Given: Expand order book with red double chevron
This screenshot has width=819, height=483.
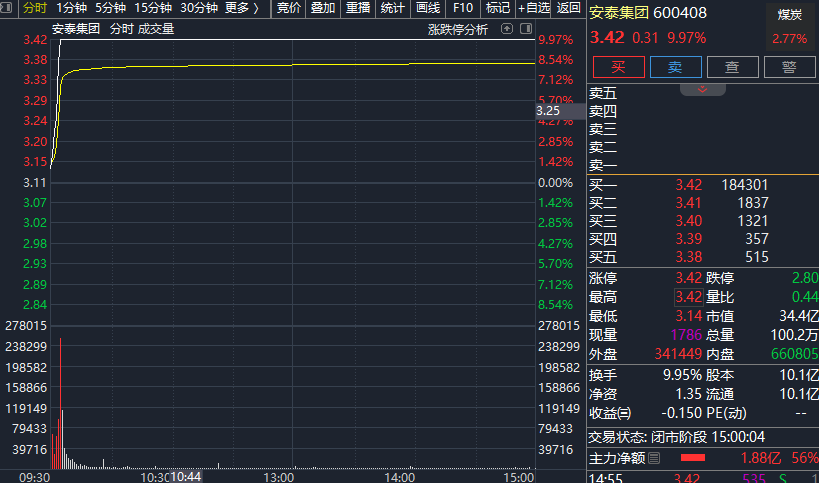Looking at the screenshot, I should (x=703, y=90).
